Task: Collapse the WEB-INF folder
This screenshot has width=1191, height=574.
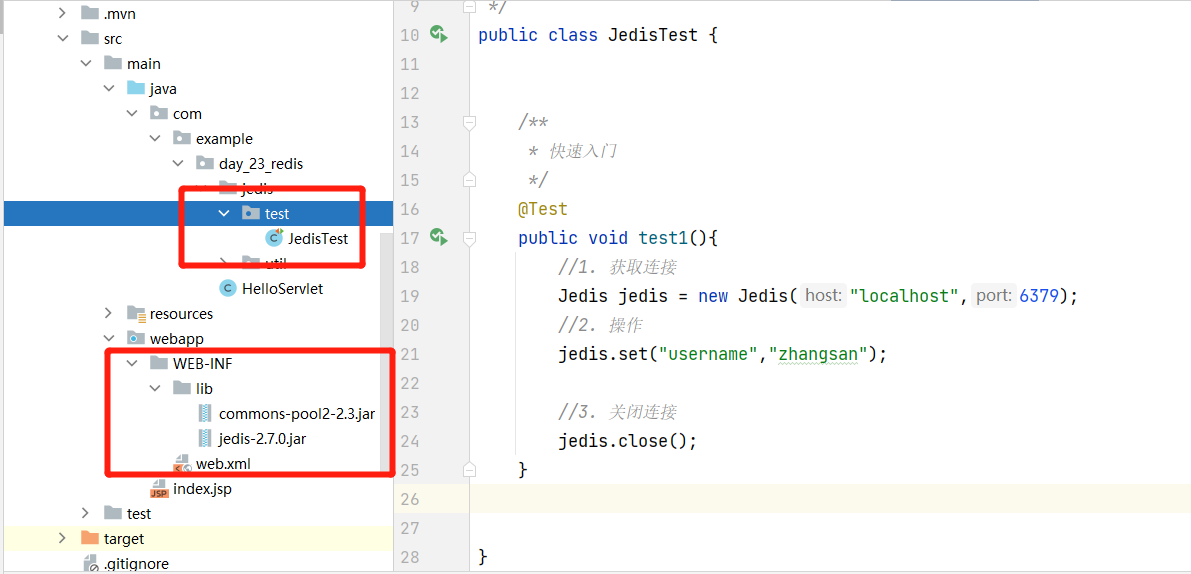Action: [132, 363]
